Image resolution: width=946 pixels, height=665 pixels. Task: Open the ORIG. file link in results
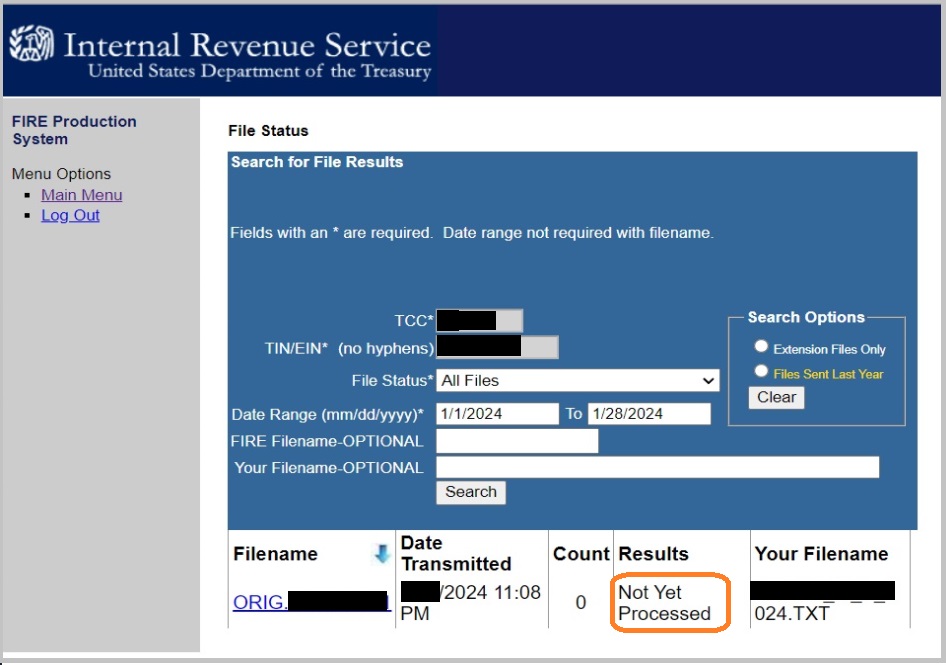coord(310,602)
